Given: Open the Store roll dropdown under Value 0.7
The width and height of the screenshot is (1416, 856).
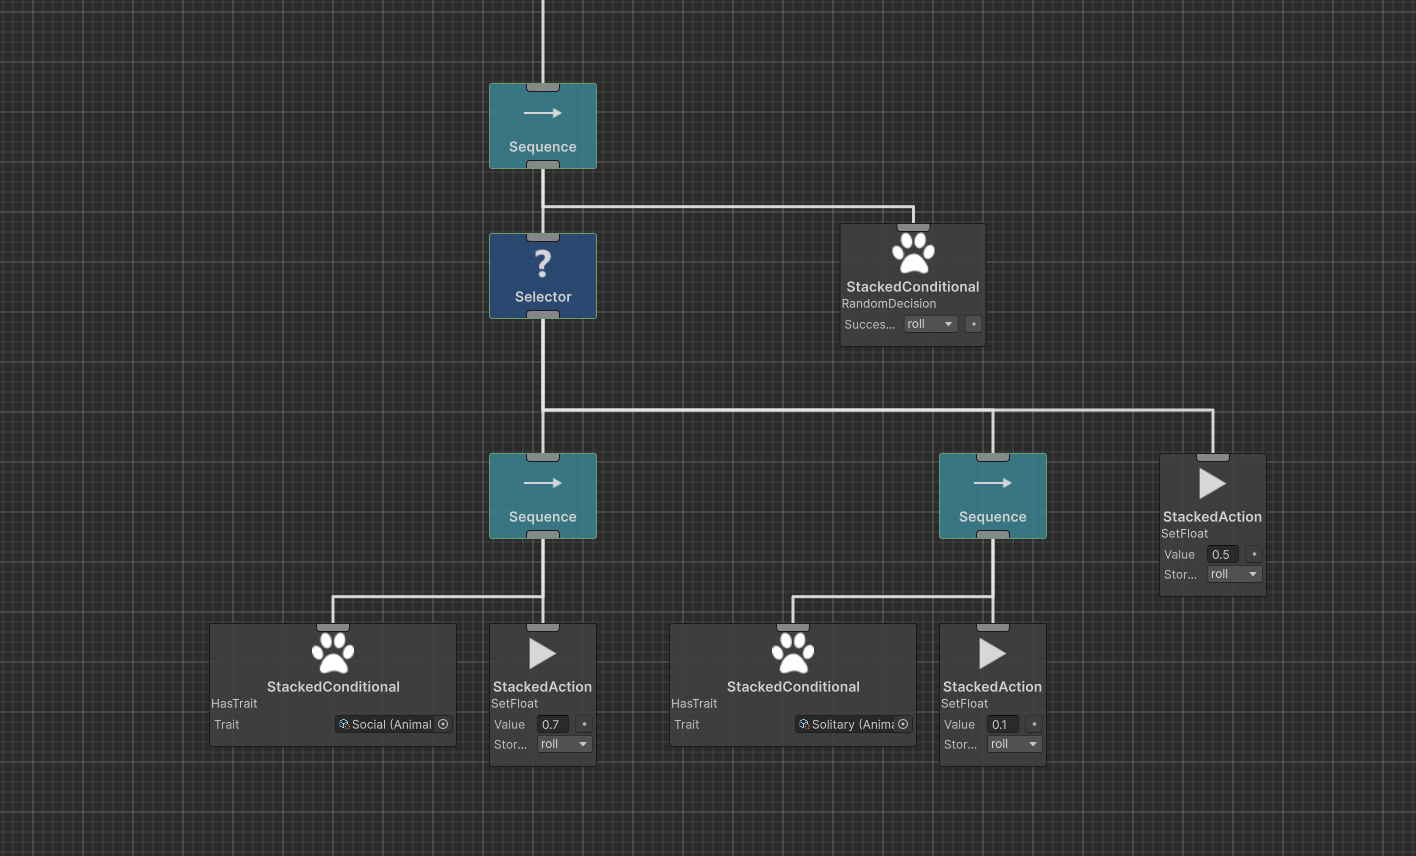Looking at the screenshot, I should click(565, 744).
